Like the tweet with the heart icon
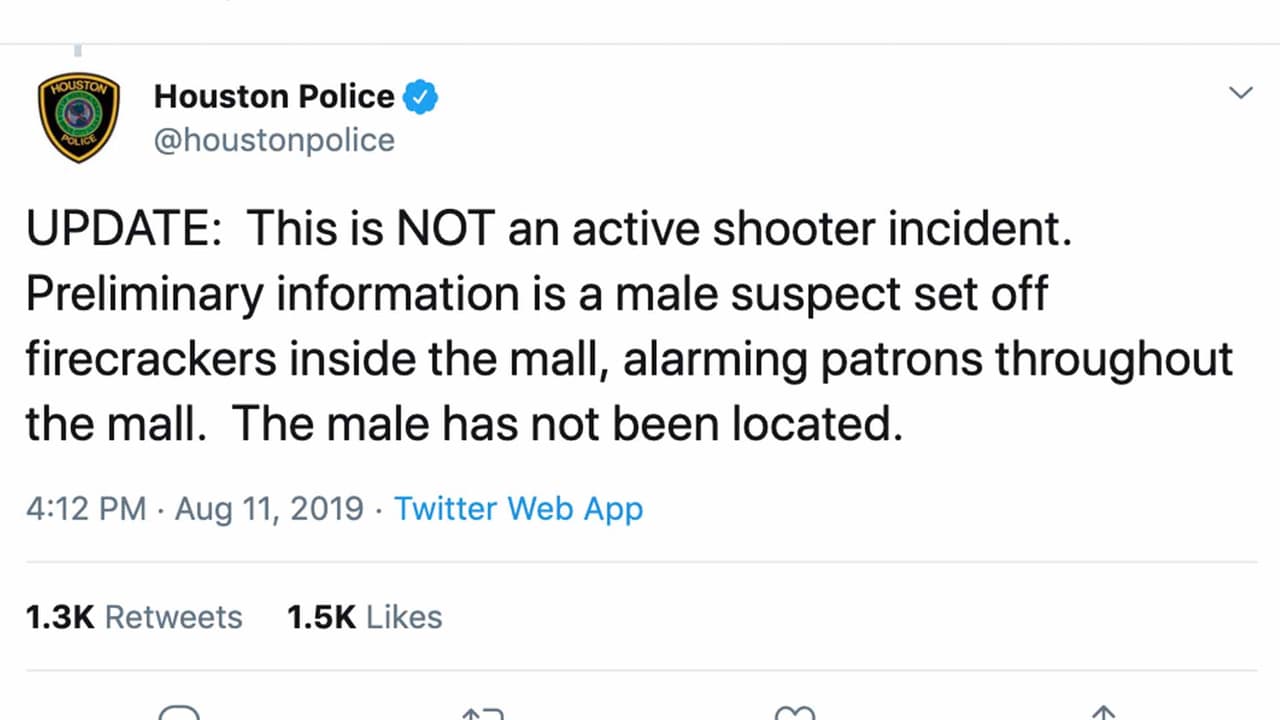Viewport: 1280px width, 720px height. coord(795,712)
